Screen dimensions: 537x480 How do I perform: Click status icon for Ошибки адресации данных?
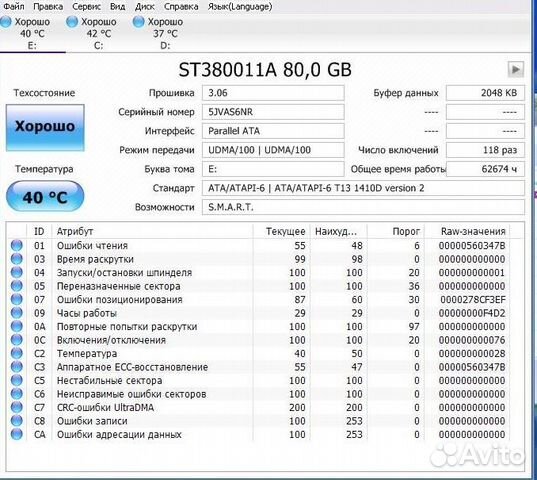pos(16,434)
